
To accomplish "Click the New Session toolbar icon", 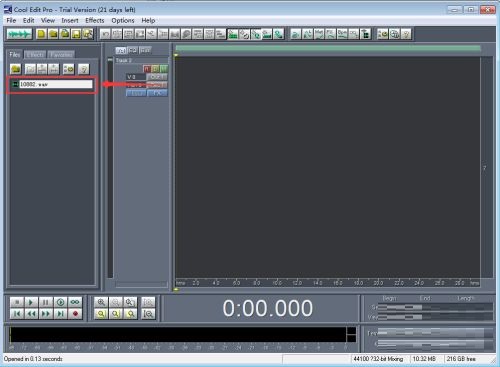I will coord(41,34).
